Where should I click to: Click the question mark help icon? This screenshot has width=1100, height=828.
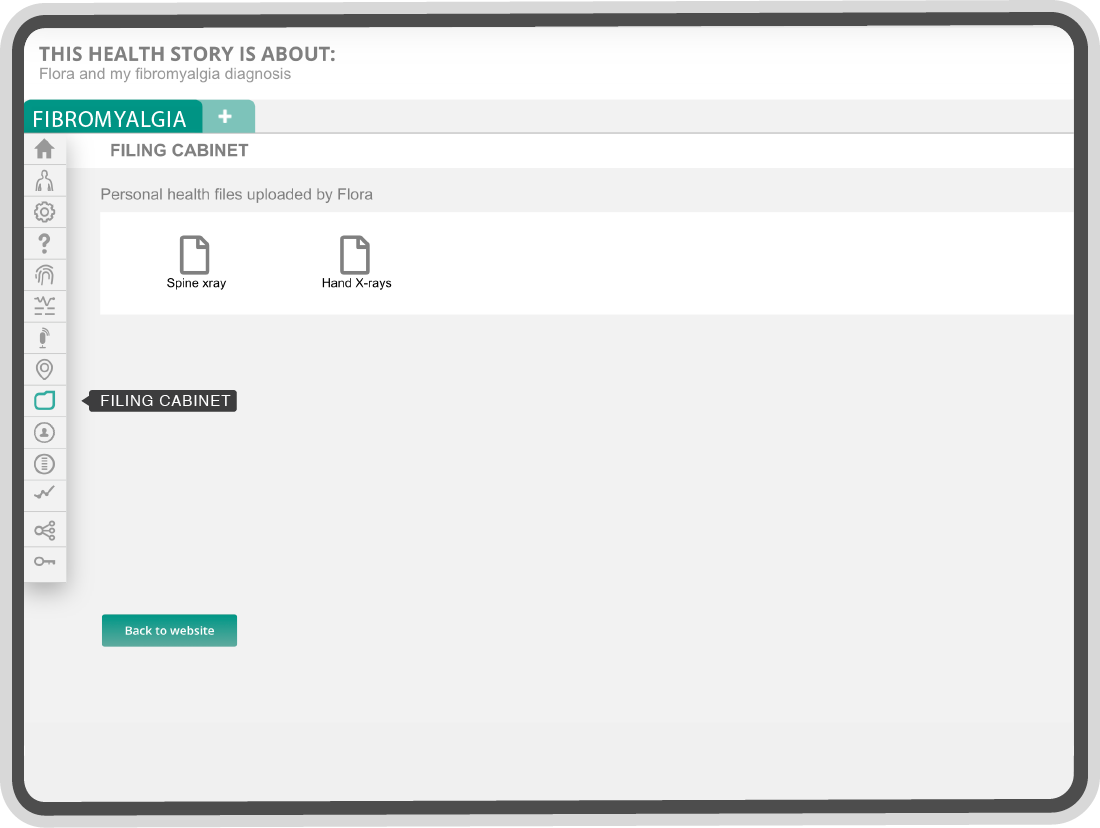coord(44,243)
